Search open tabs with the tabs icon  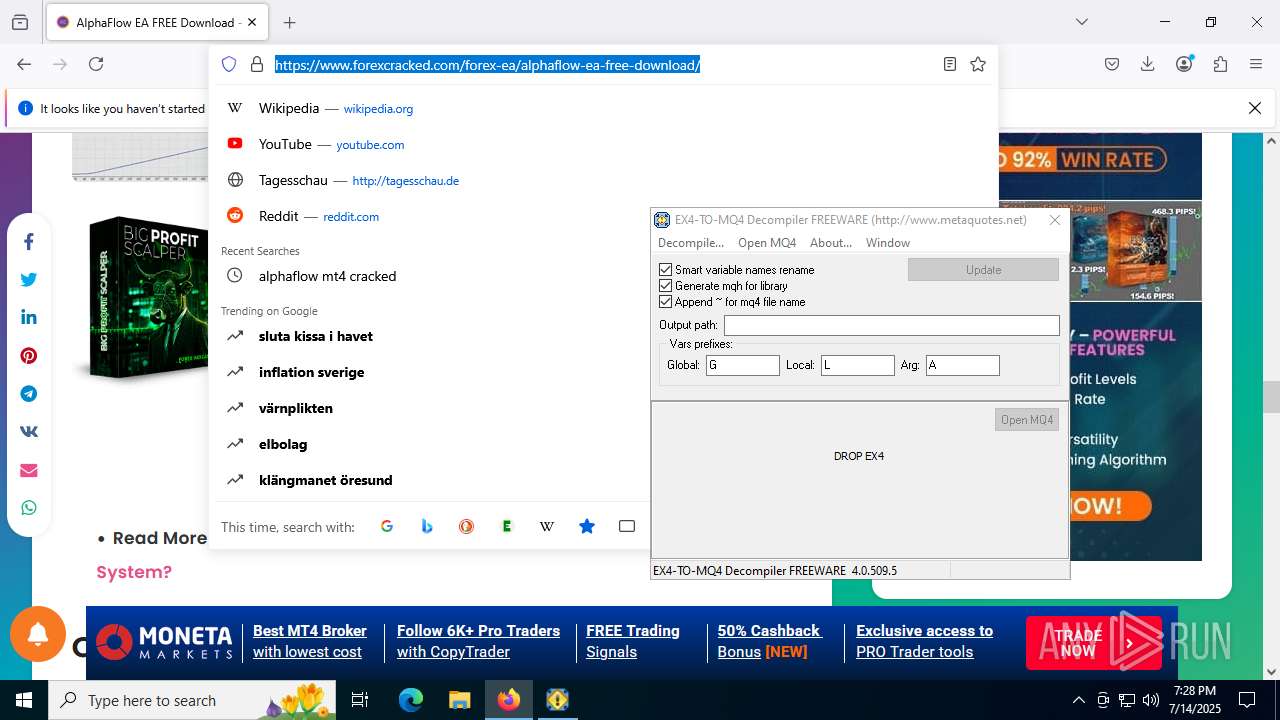pos(627,526)
